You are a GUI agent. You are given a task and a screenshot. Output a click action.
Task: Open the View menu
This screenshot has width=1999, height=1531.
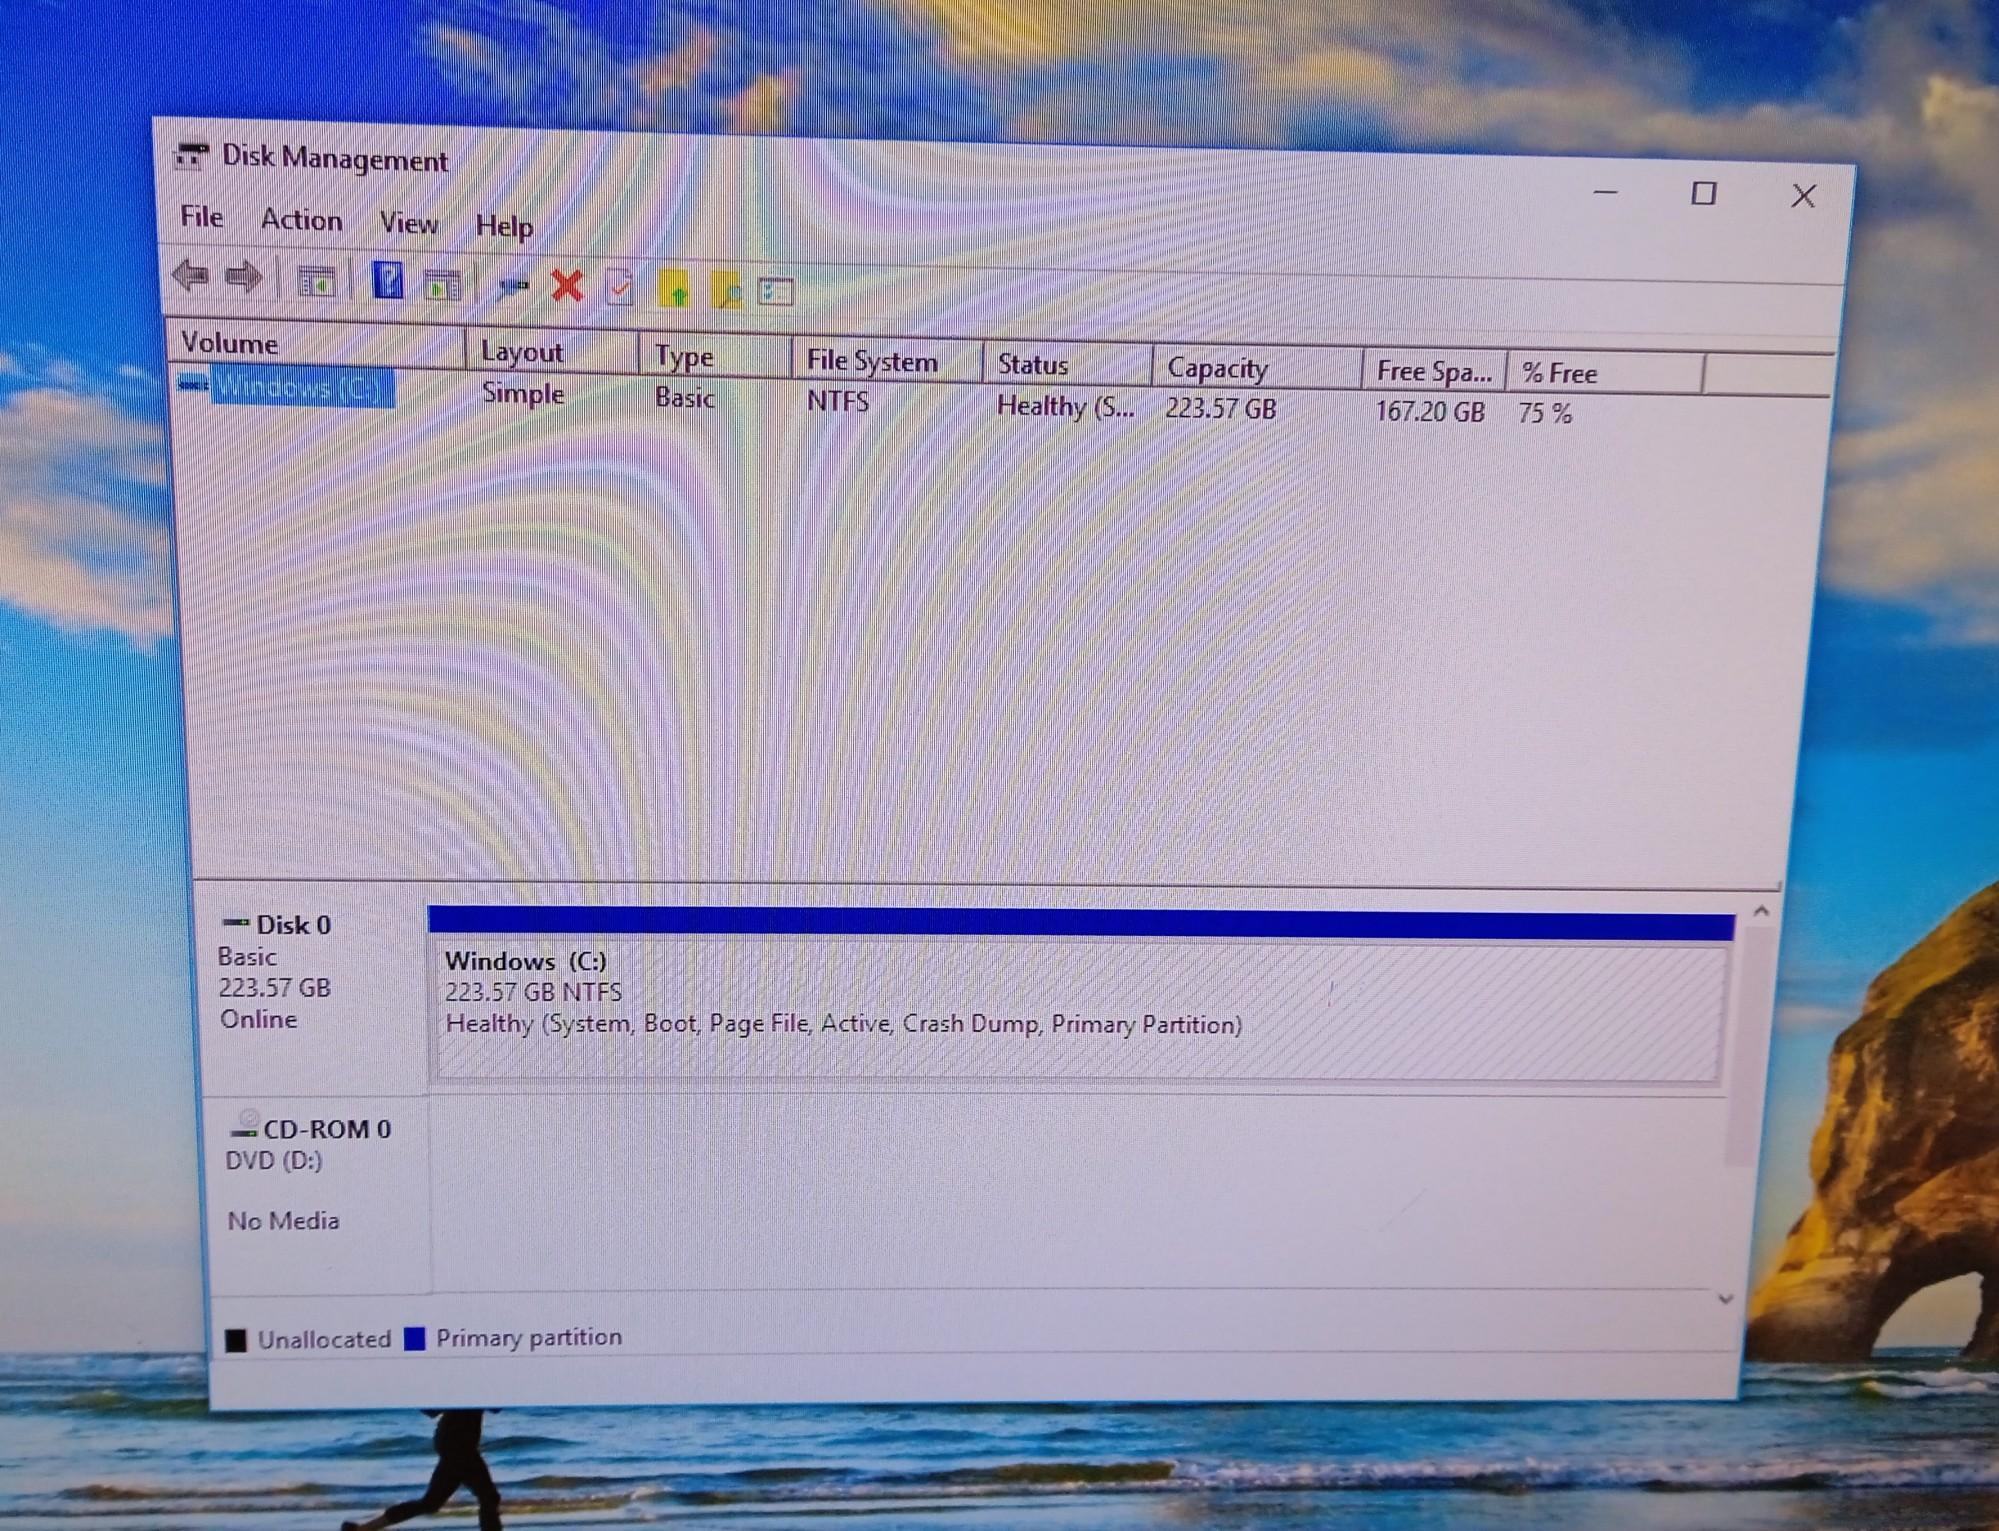click(x=408, y=223)
